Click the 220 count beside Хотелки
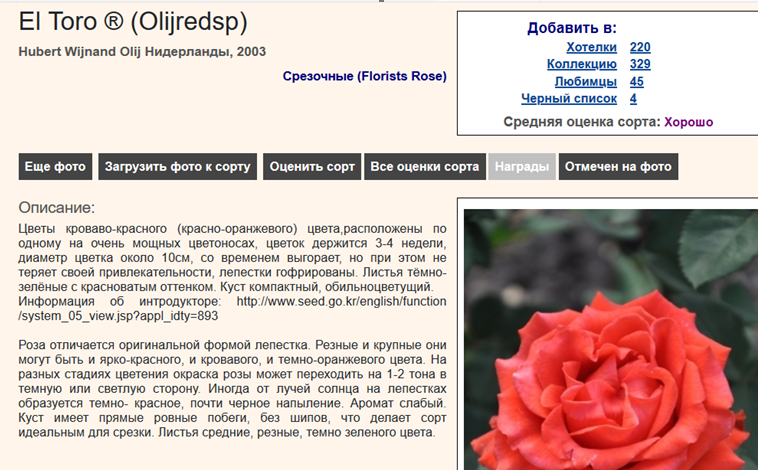This screenshot has width=758, height=470. [640, 47]
